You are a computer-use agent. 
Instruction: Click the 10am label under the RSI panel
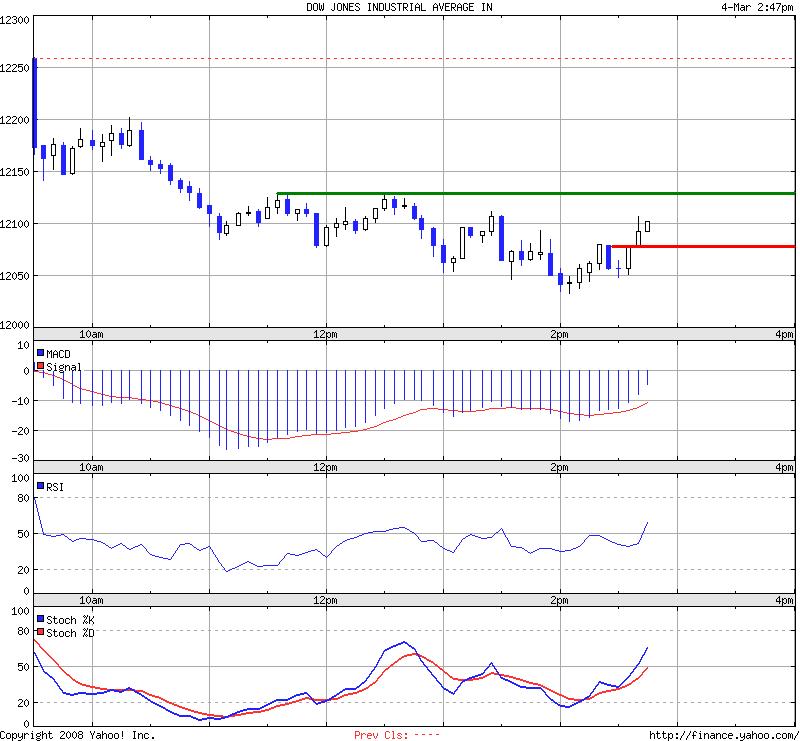(91, 600)
